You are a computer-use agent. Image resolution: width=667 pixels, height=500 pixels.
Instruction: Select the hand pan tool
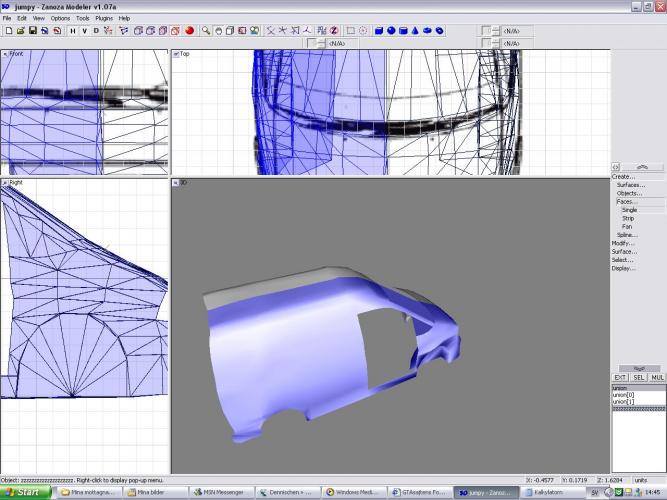(x=217, y=30)
